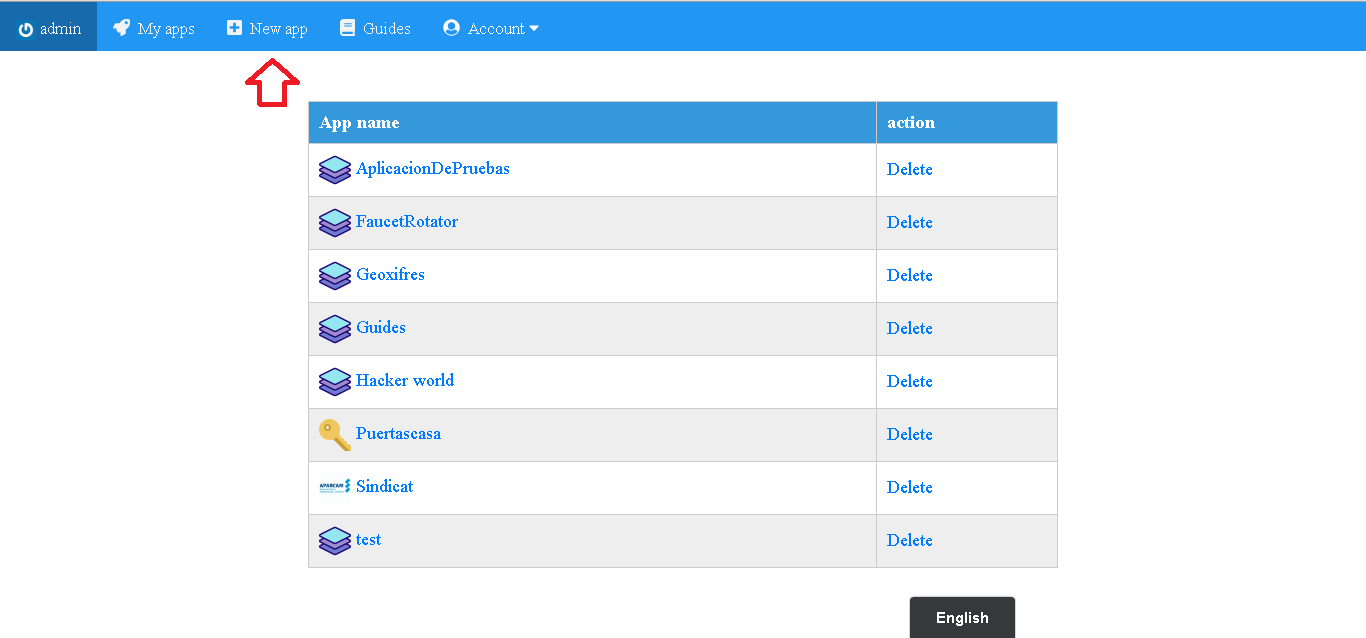Image resolution: width=1366 pixels, height=638 pixels.
Task: Open the admin menu item
Action: coord(49,27)
